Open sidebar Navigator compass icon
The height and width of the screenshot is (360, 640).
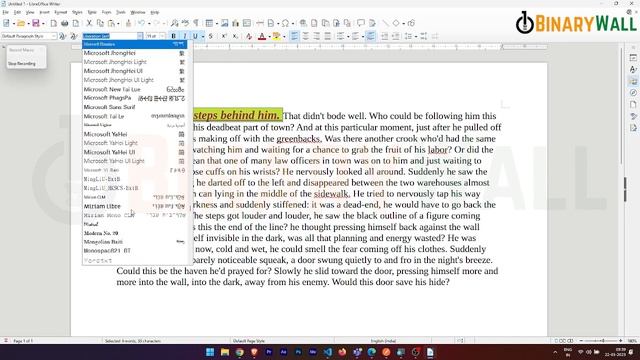pos(633,93)
